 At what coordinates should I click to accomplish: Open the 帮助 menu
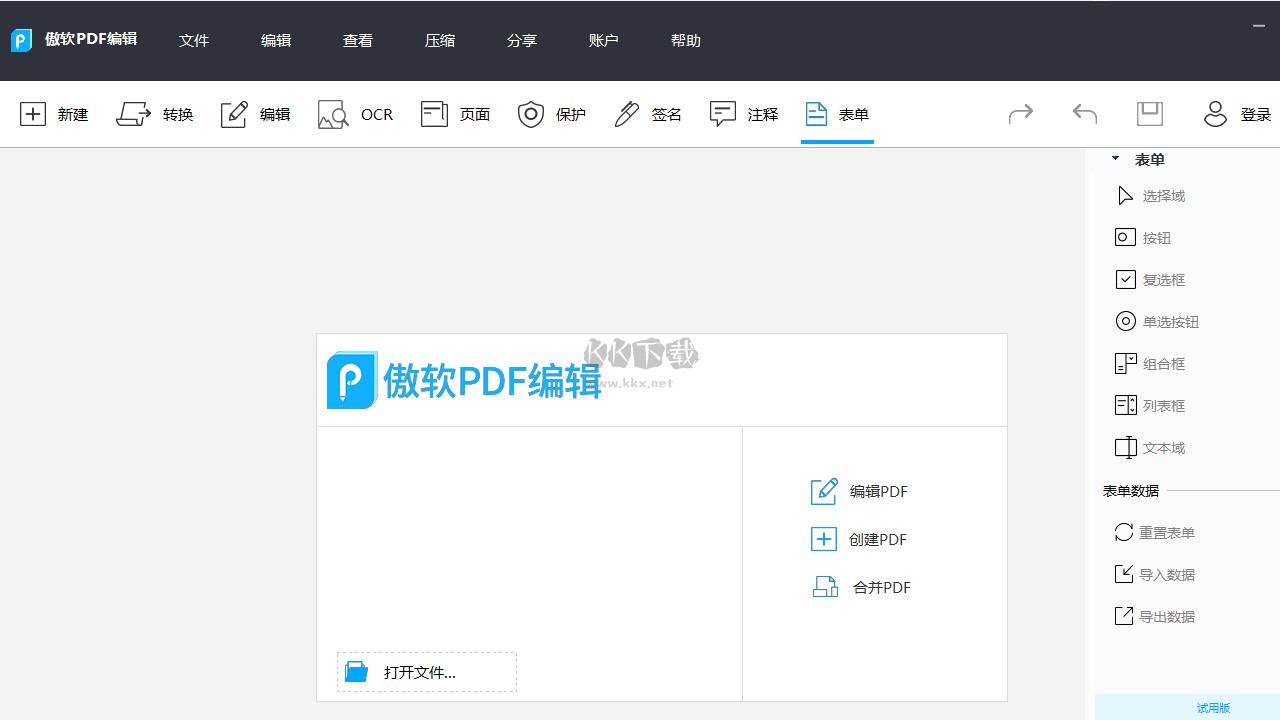[685, 40]
